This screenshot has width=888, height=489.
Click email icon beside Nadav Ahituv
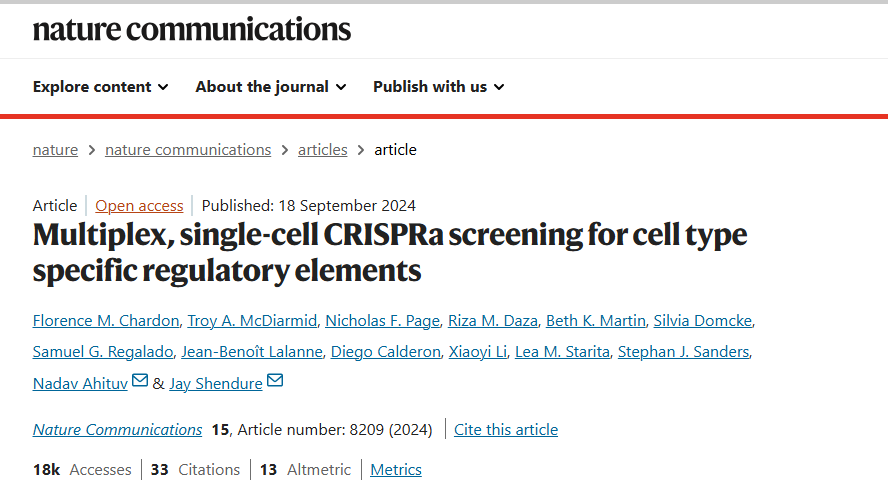(x=140, y=381)
